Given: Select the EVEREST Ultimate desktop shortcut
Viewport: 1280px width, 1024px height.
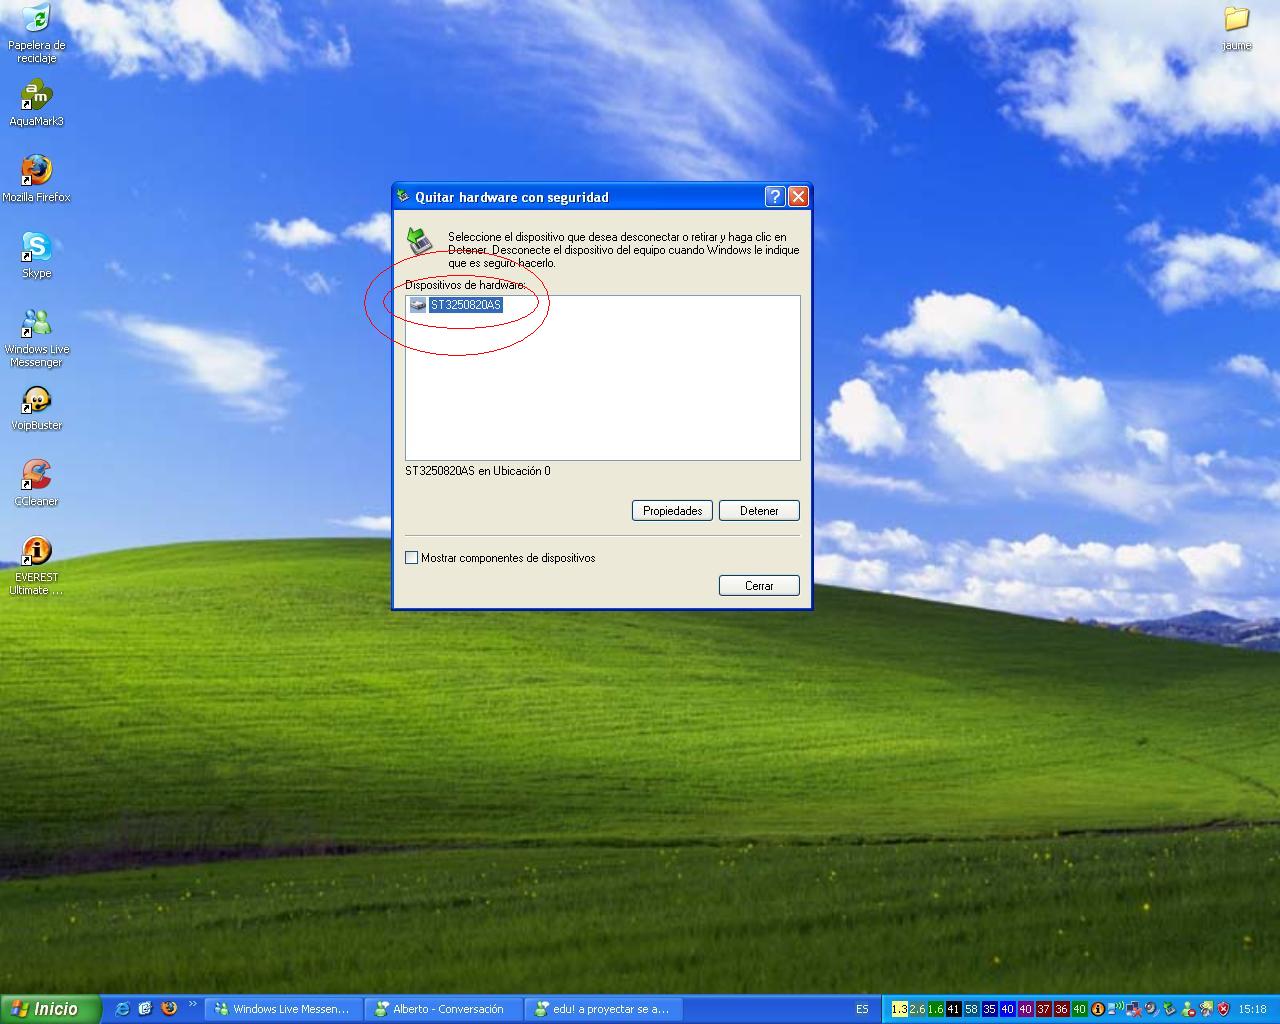Looking at the screenshot, I should click(37, 566).
